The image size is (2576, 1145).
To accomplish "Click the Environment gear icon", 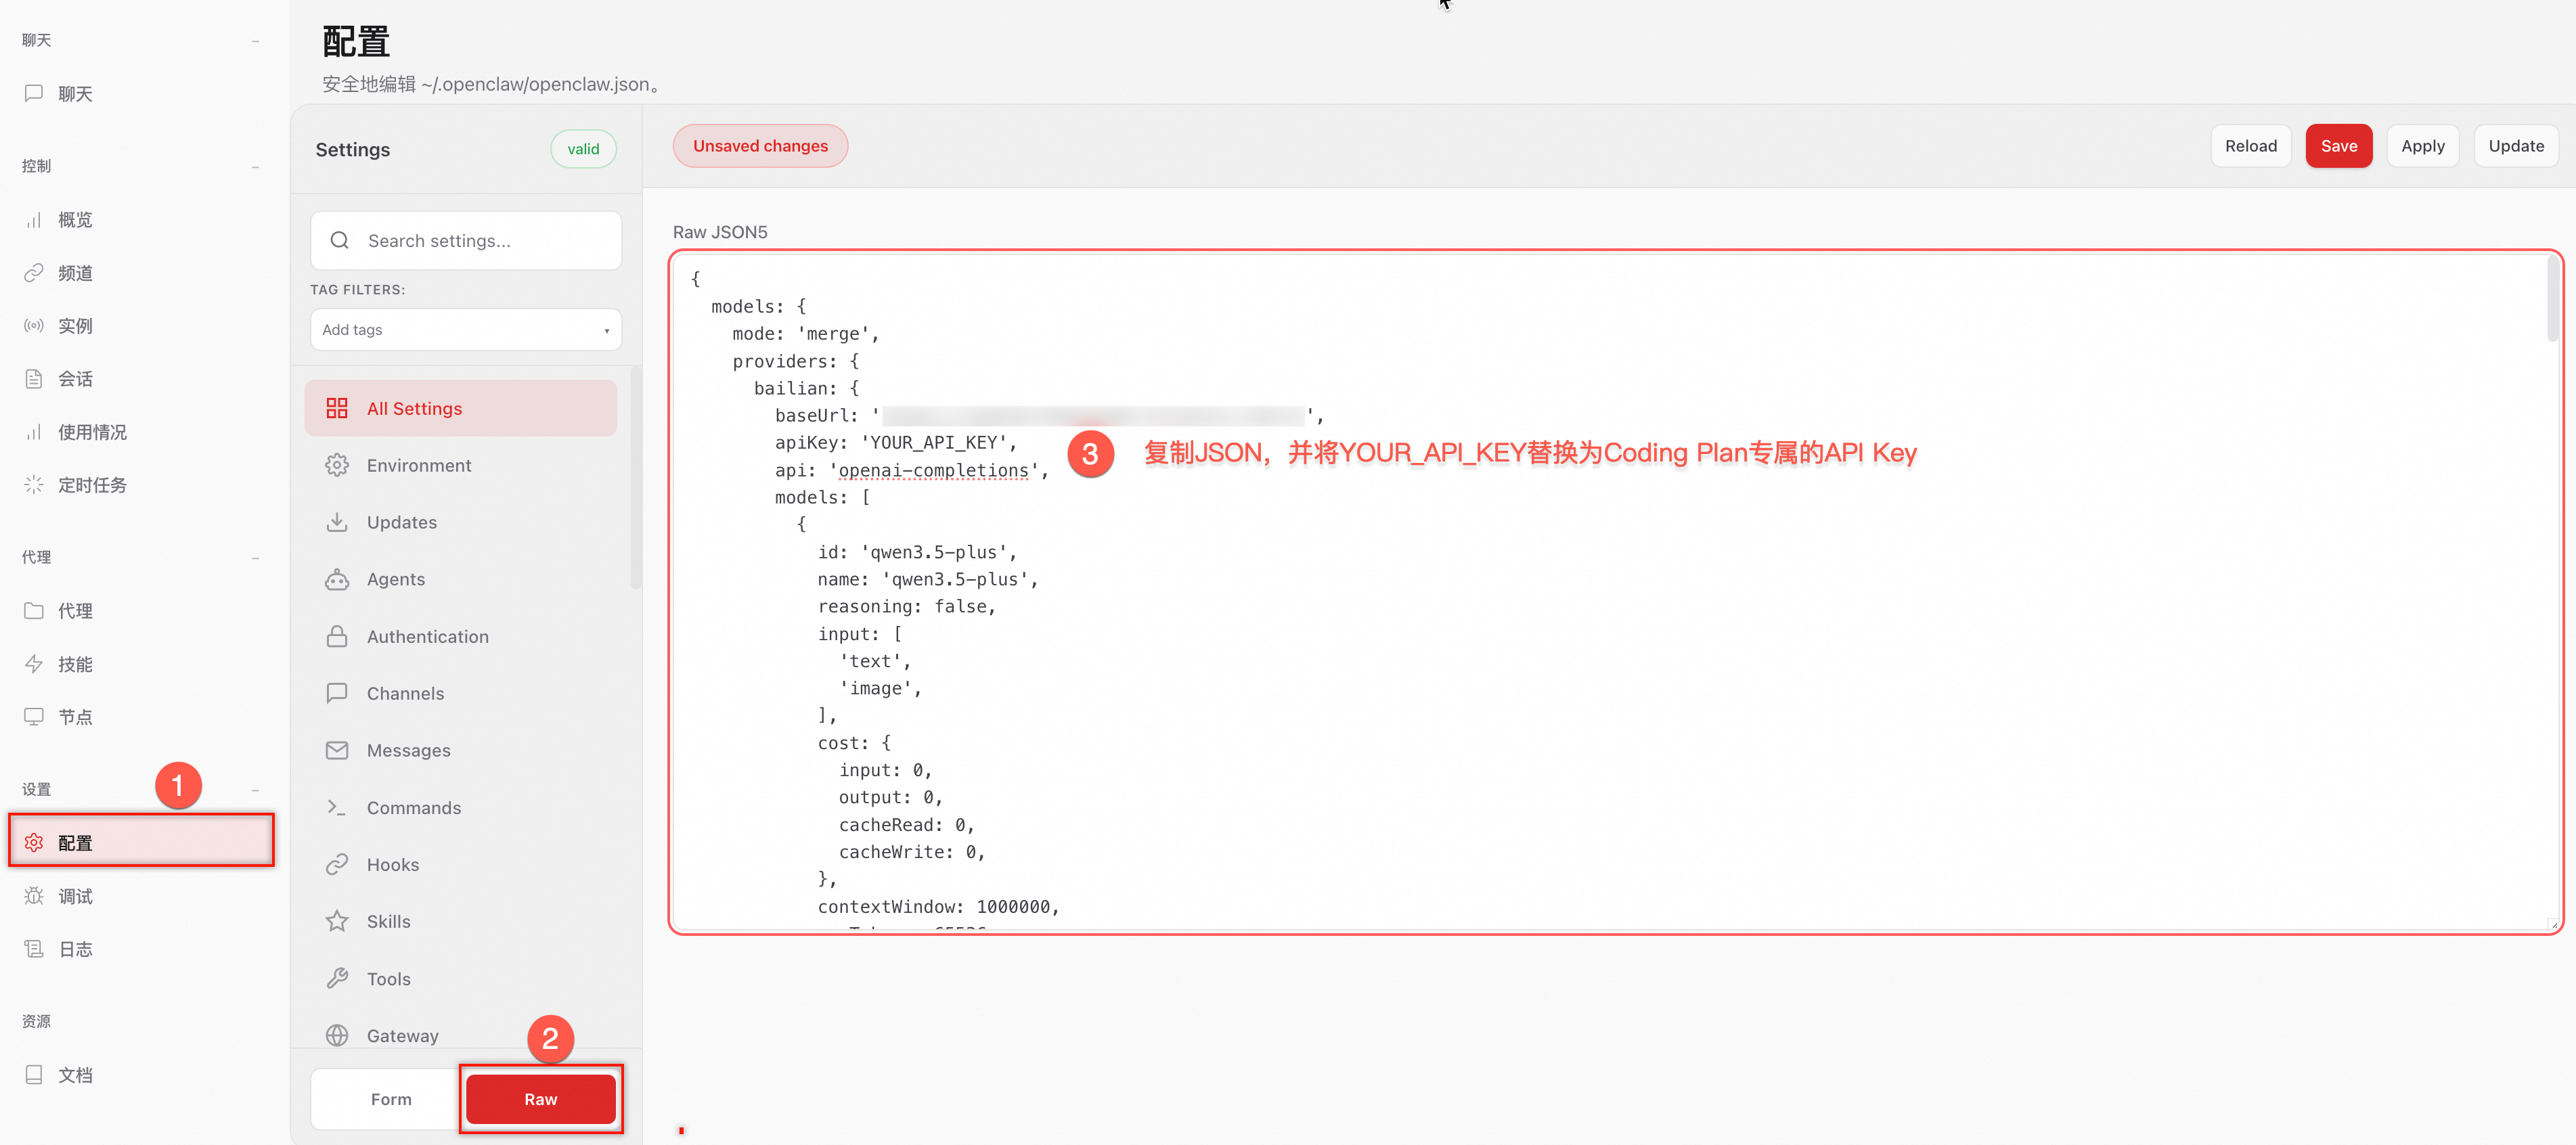I will pyautogui.click(x=337, y=465).
